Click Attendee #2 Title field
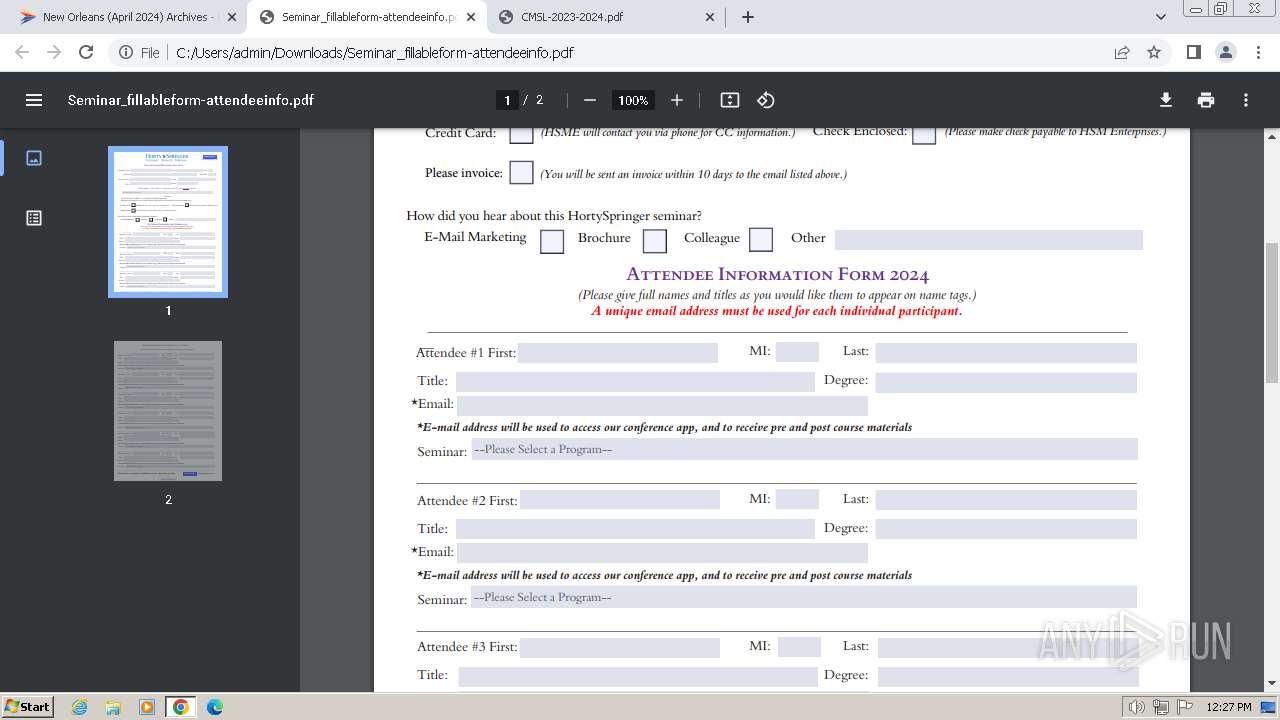Viewport: 1280px width, 720px height. 635,529
